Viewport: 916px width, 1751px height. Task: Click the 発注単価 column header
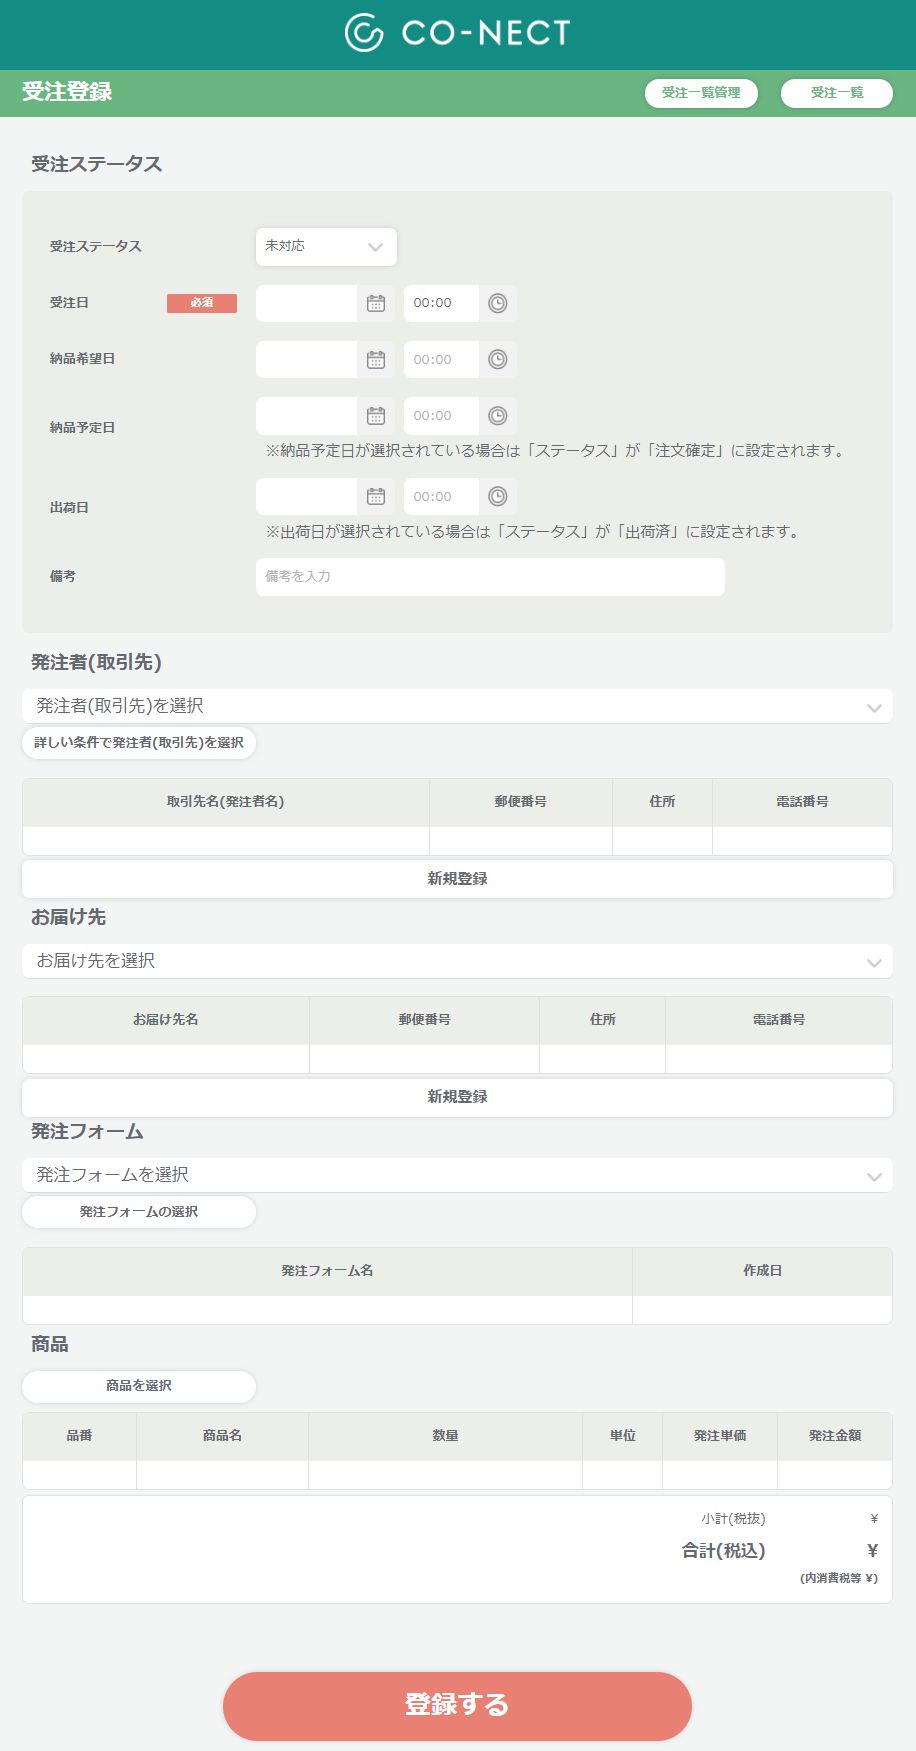click(x=720, y=1436)
